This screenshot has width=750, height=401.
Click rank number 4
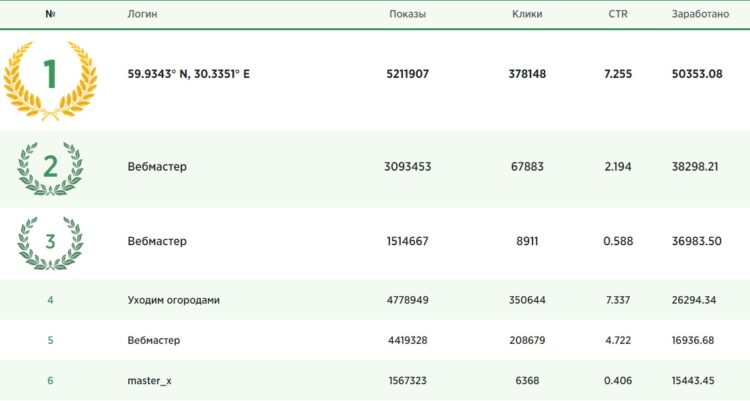coord(50,300)
